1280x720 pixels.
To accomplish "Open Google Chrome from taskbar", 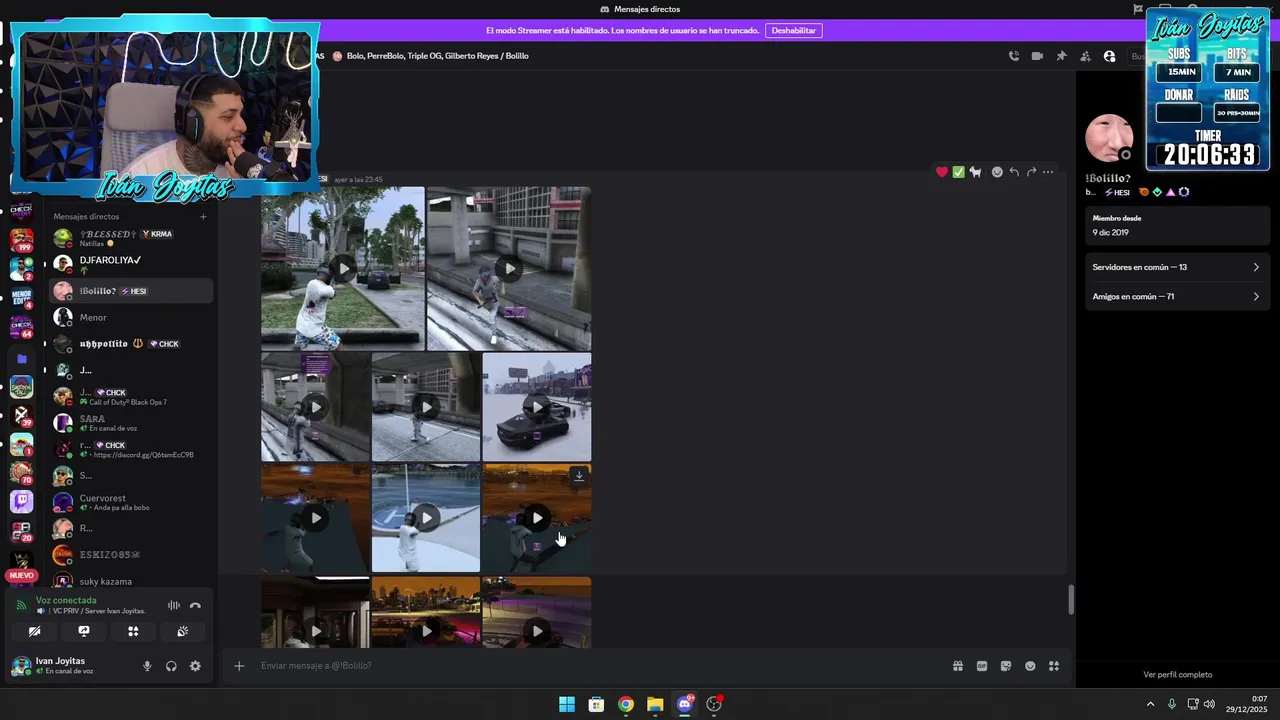I will (626, 704).
